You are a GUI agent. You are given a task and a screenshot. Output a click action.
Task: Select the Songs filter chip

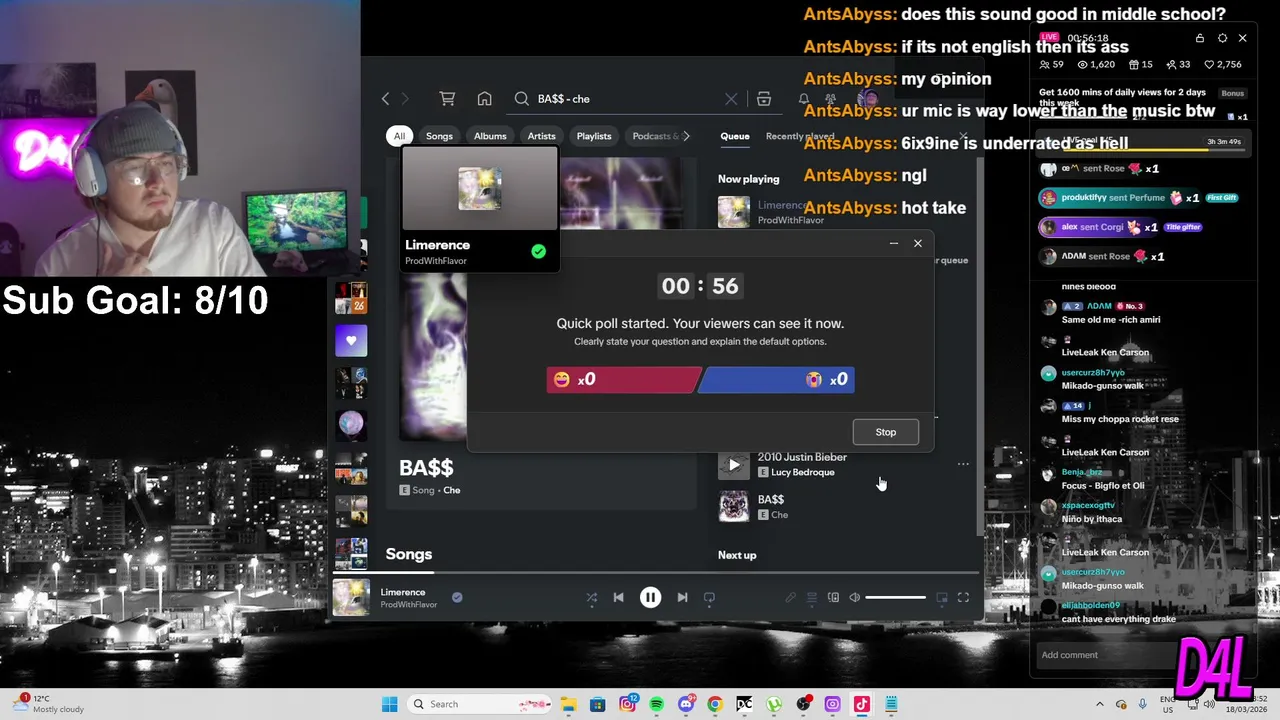[x=439, y=136]
